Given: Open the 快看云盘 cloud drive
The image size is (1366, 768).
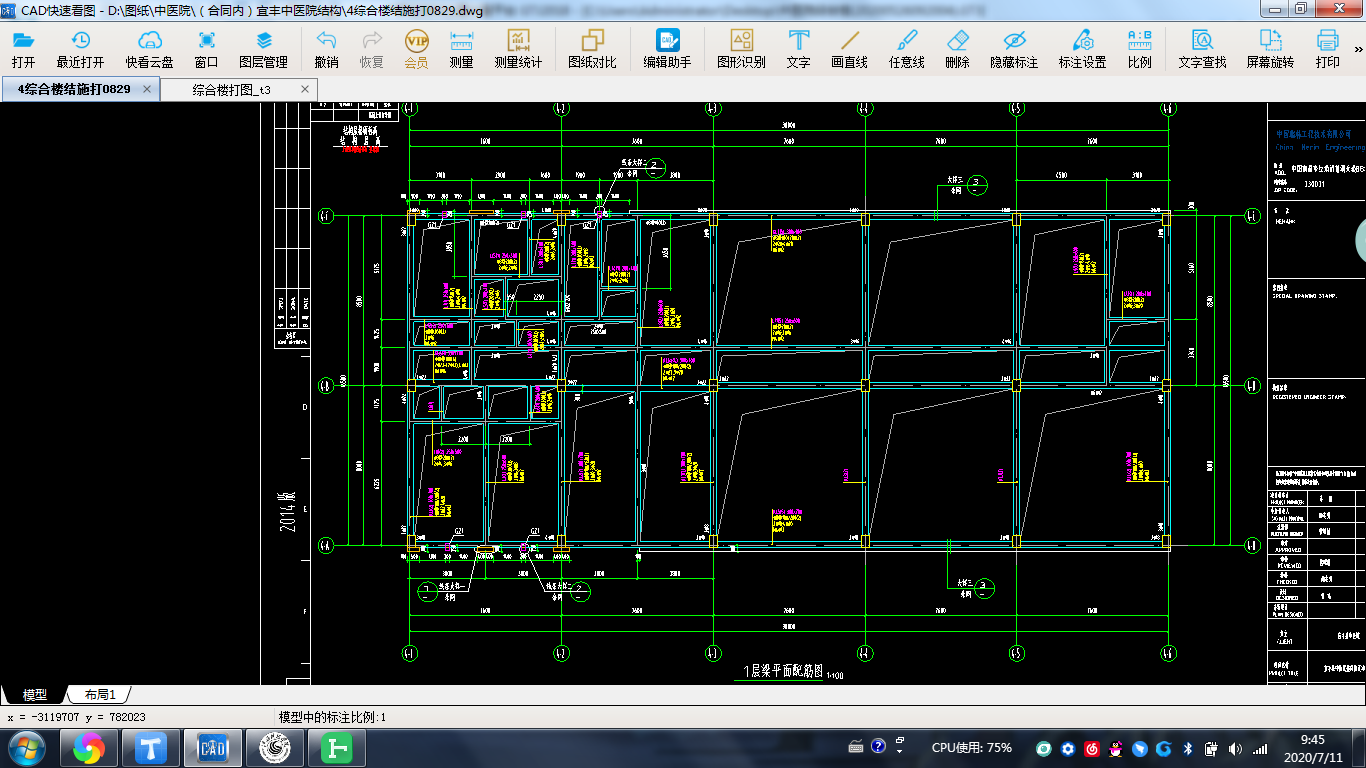Looking at the screenshot, I should coord(149,48).
